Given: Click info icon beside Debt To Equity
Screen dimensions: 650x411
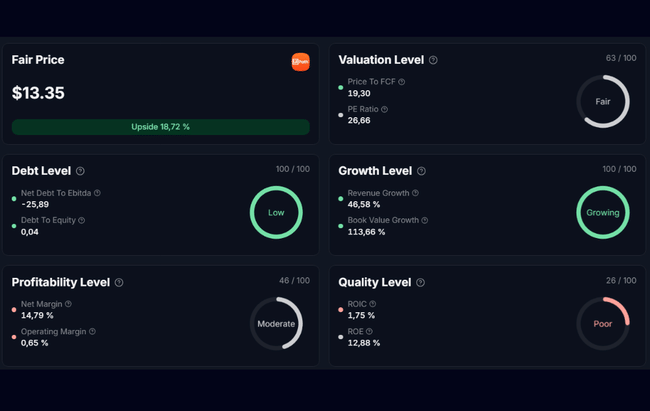Looking at the screenshot, I should (82, 220).
